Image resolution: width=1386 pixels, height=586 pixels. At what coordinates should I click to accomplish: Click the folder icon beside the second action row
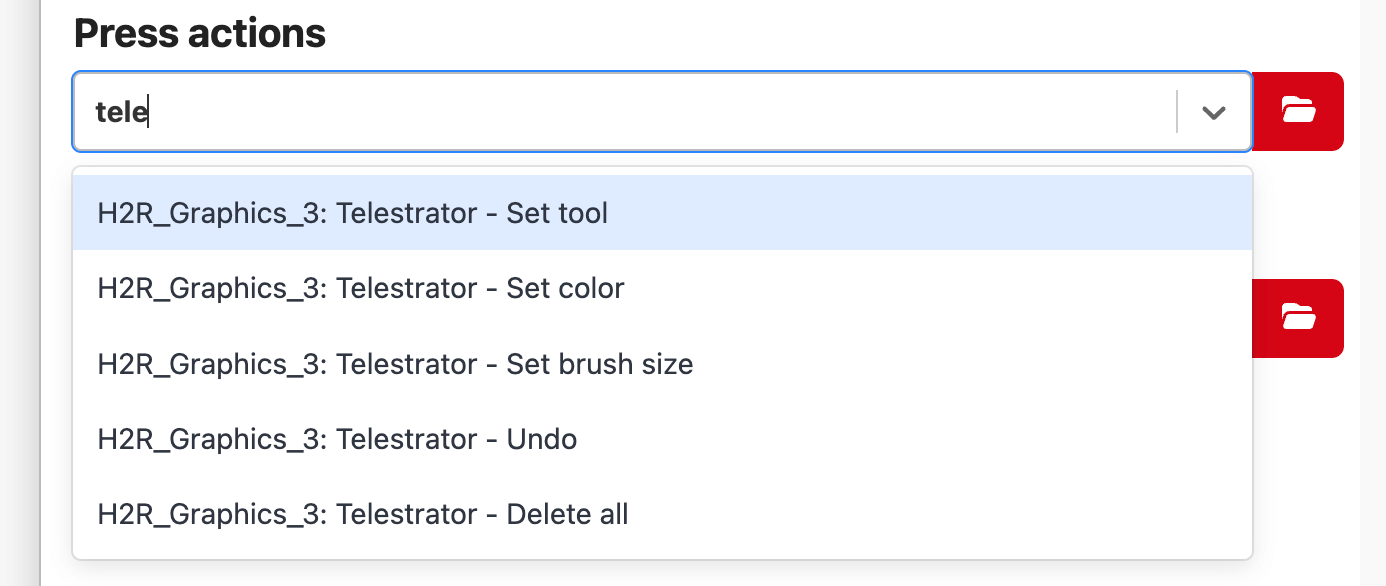[1298, 318]
